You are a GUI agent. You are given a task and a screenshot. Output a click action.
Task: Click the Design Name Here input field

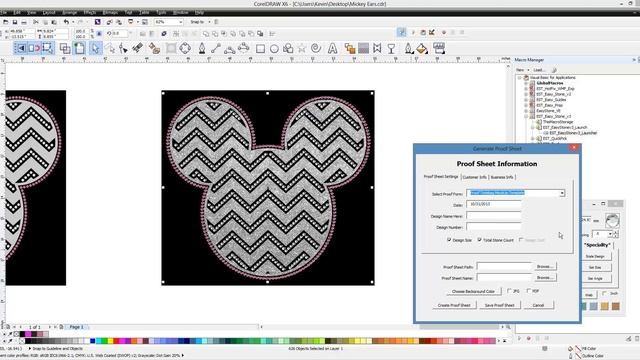(494, 216)
